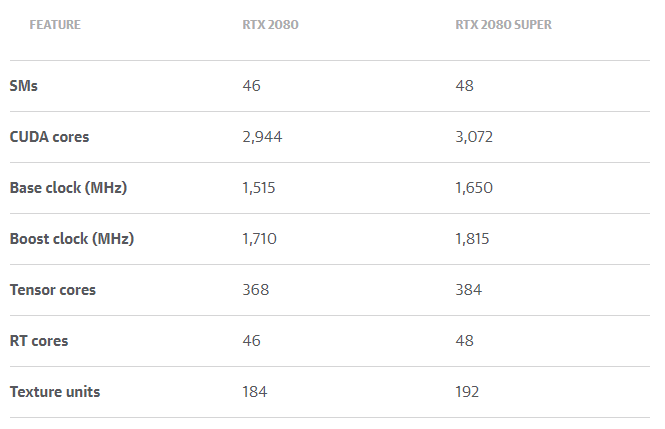Viewport: 665px width, 429px height.
Task: Select the 1,515 base clock value
Action: (x=259, y=188)
